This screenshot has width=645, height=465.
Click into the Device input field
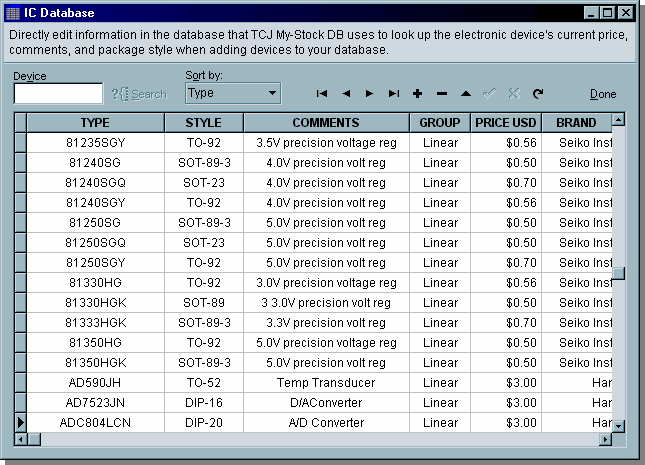tap(58, 93)
